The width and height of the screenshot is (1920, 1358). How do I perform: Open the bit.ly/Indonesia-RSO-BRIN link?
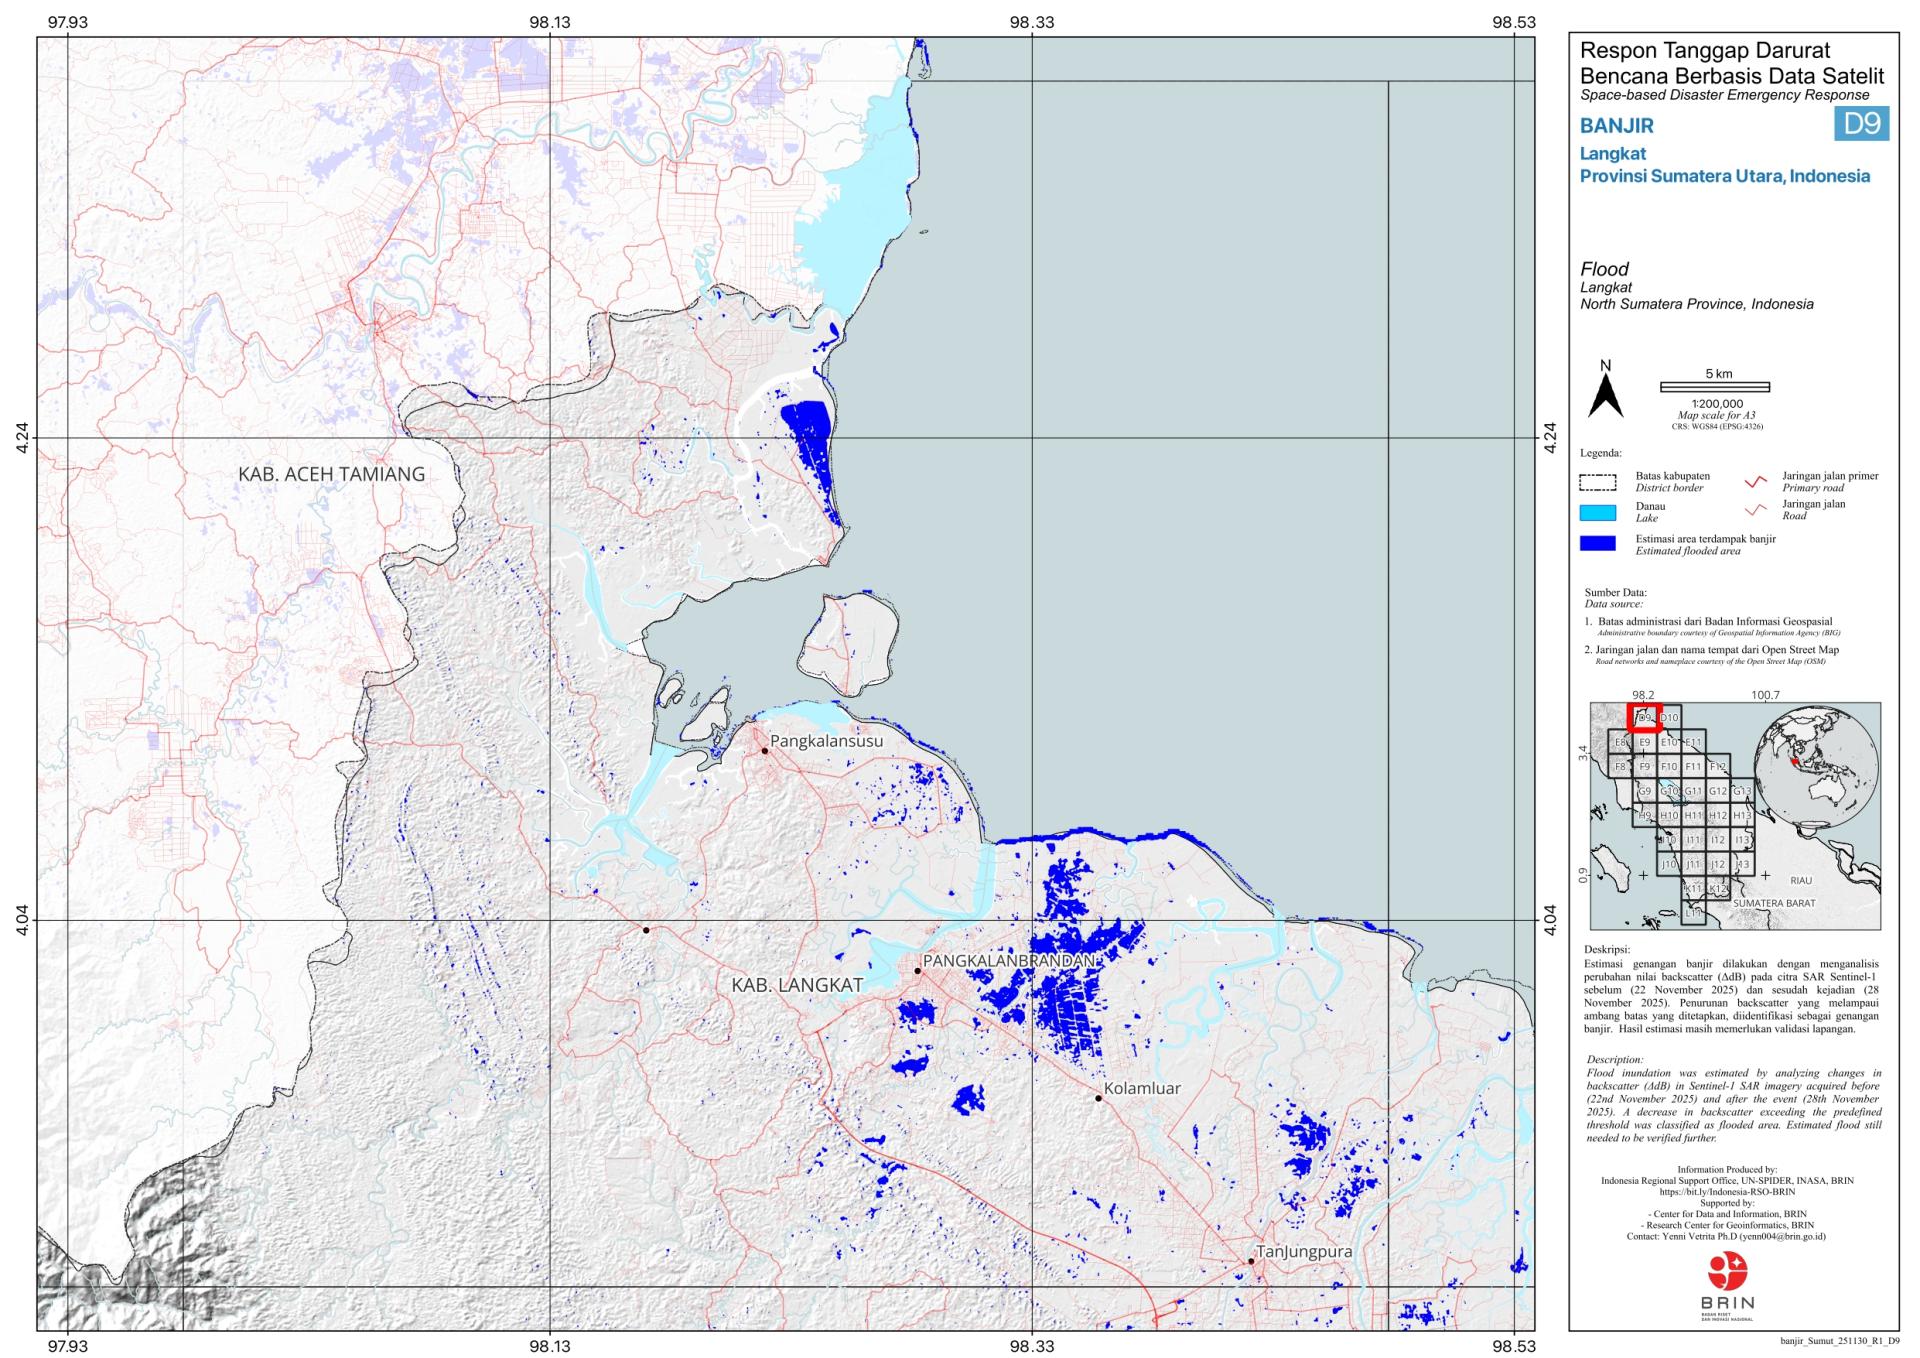pyautogui.click(x=1727, y=1192)
